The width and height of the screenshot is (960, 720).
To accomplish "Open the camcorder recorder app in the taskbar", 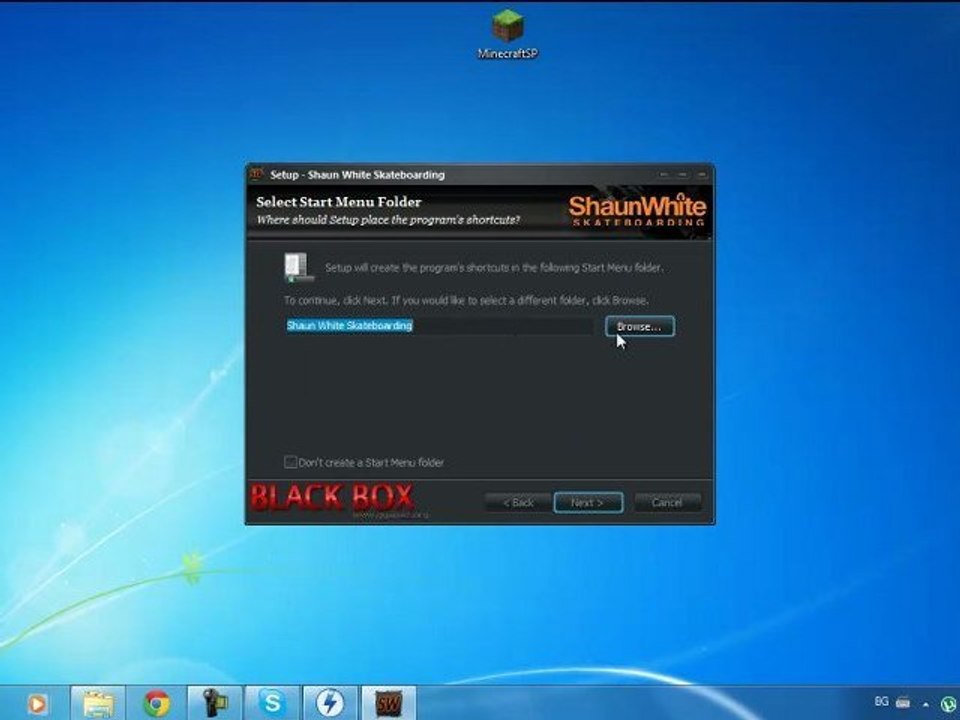I will click(214, 703).
